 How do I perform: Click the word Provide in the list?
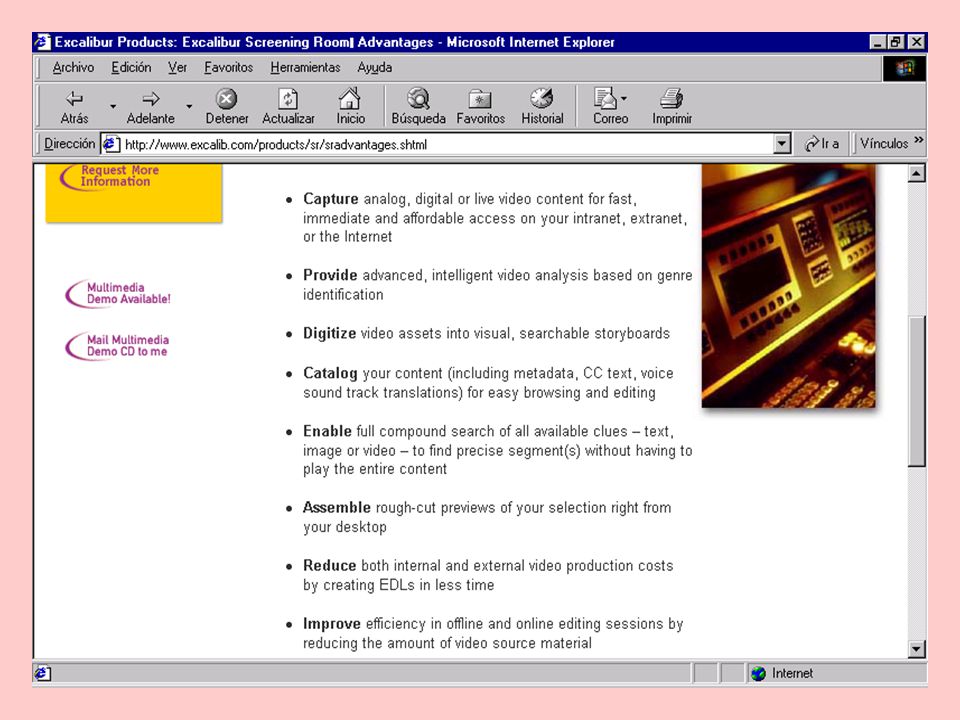(330, 276)
